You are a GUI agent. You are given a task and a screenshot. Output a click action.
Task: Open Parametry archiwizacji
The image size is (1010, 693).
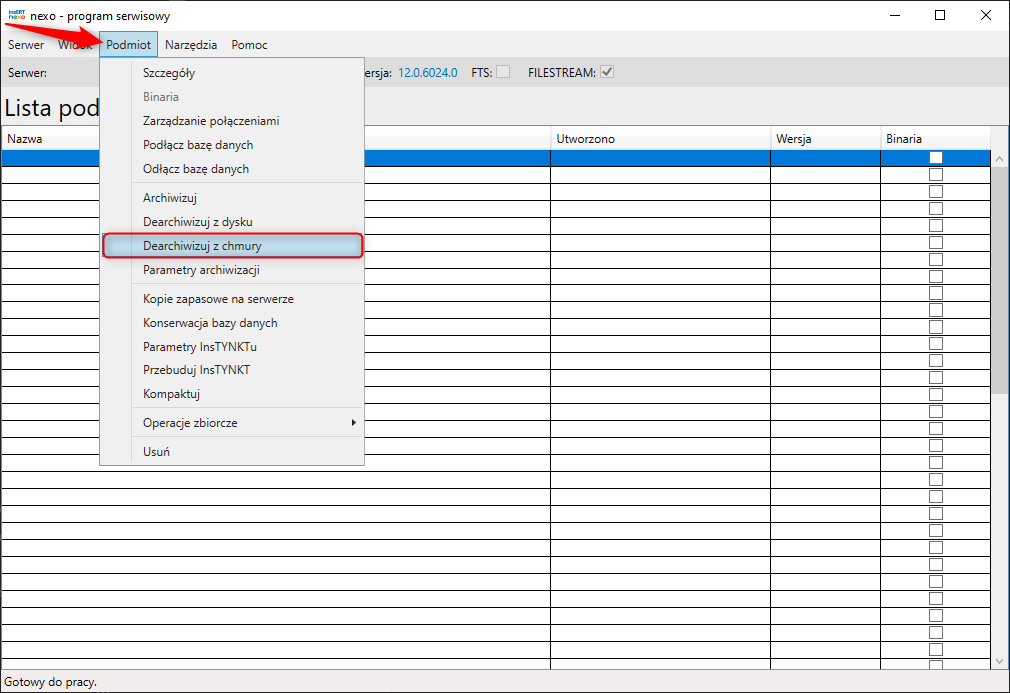coord(233,270)
